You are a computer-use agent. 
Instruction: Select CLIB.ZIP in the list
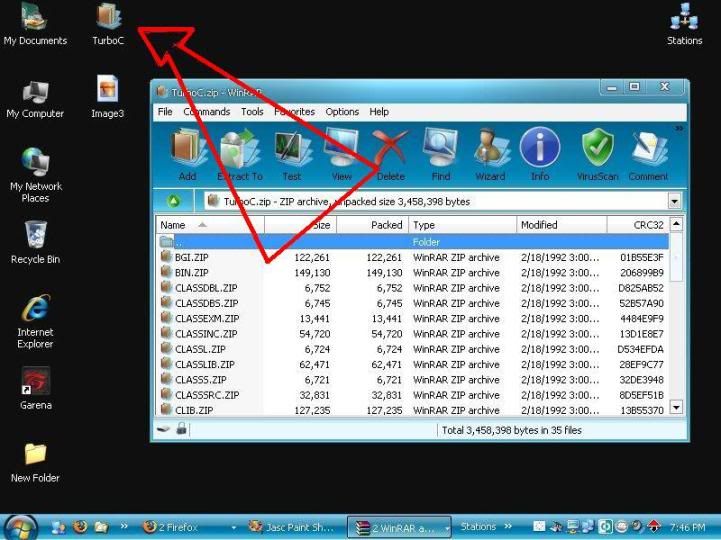tap(412, 410)
